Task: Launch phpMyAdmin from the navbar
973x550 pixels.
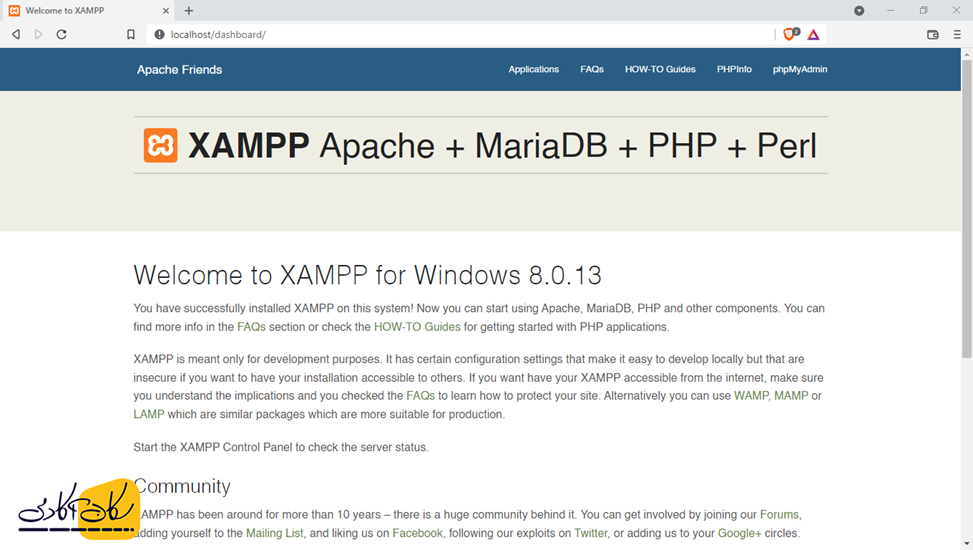Action: tap(800, 70)
